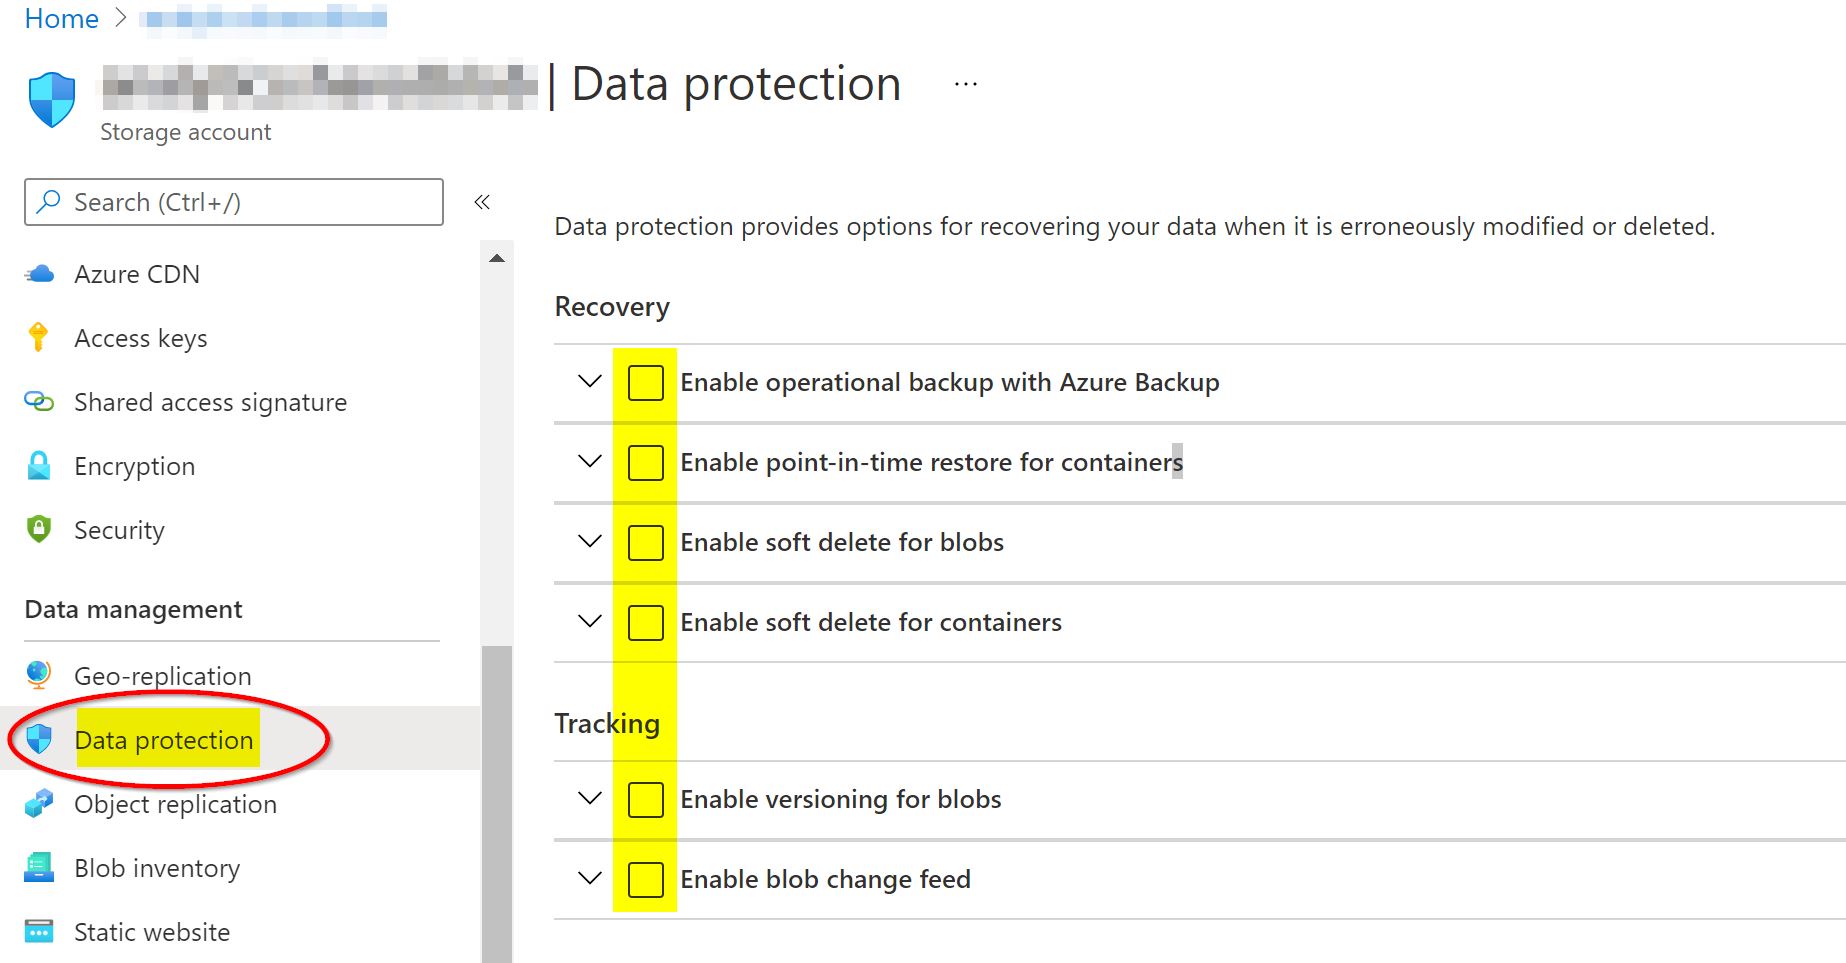The image size is (1846, 963).
Task: Click the Geo-replication globe icon
Action: pos(39,675)
